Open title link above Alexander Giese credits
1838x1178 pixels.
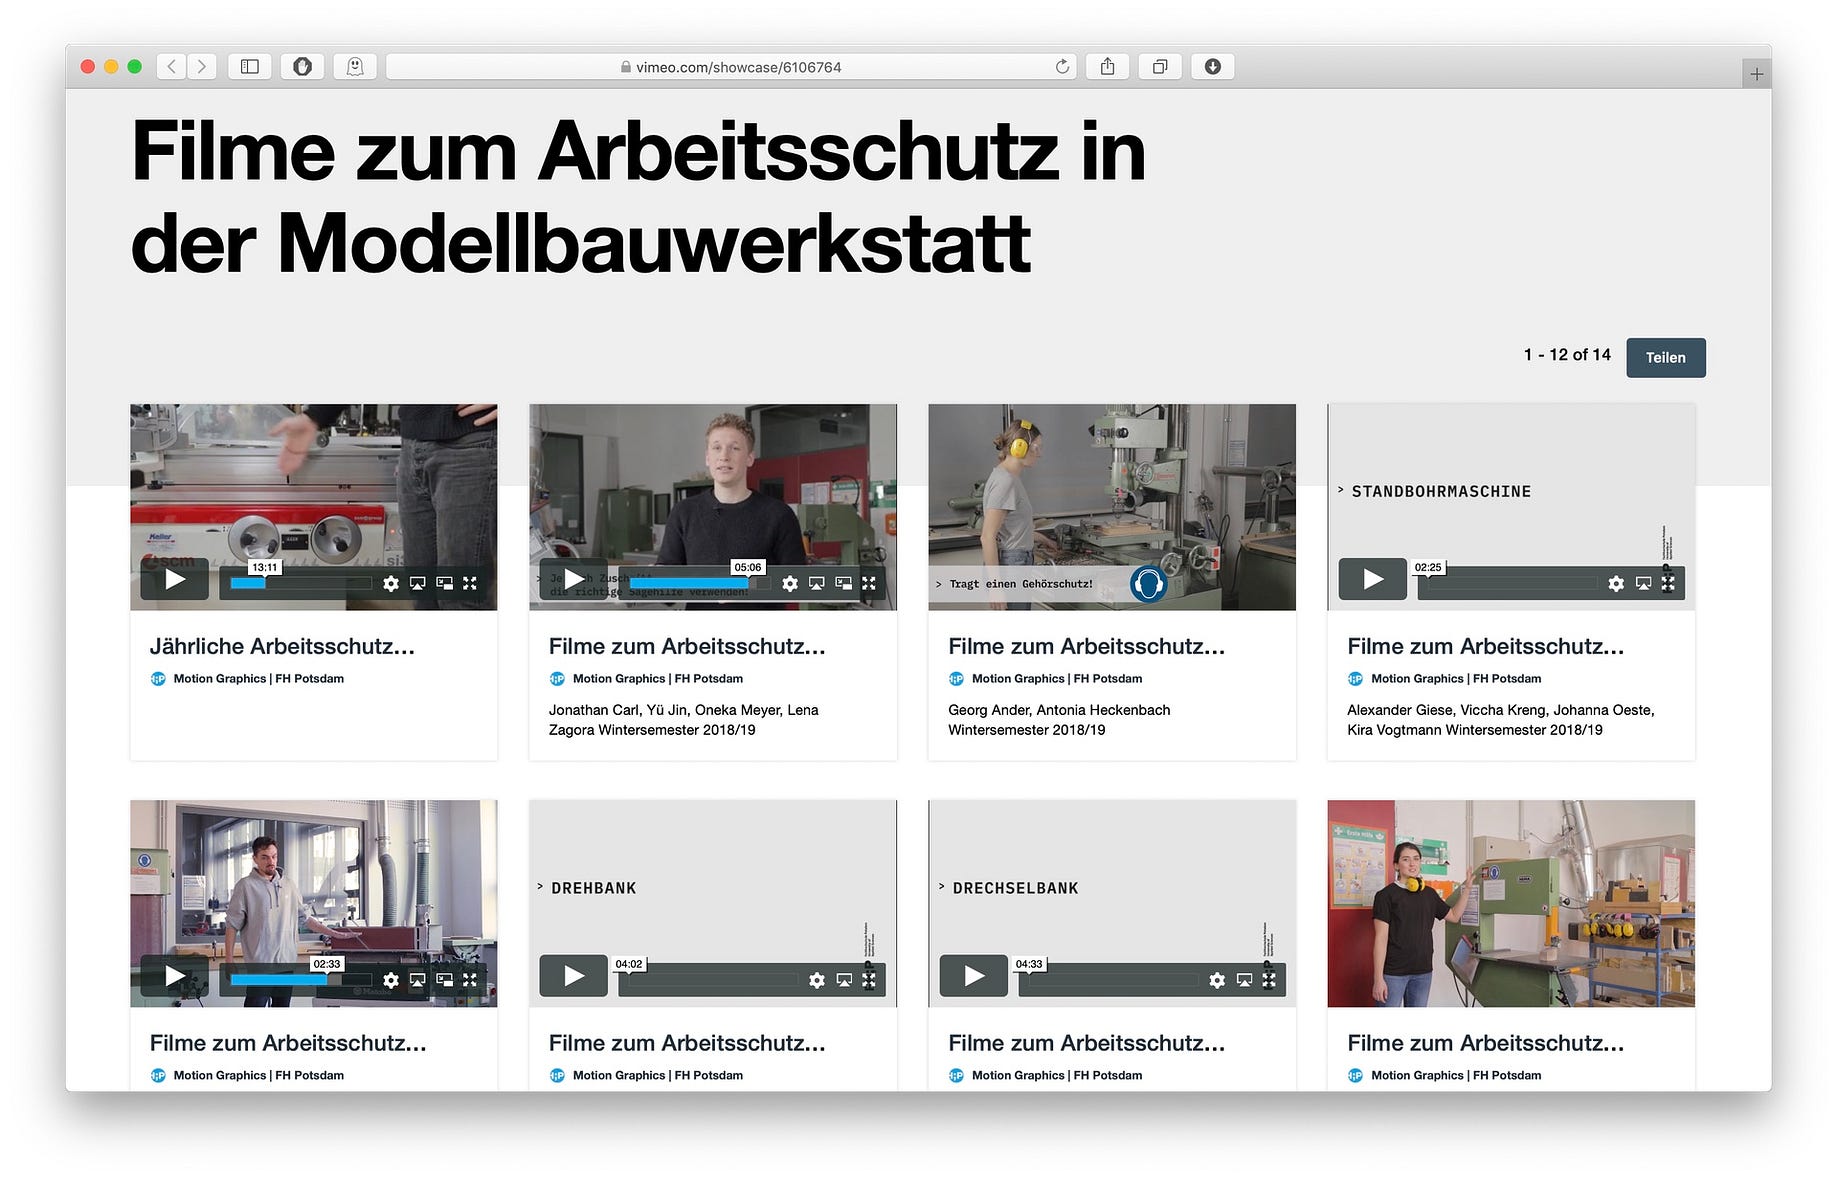click(1485, 646)
